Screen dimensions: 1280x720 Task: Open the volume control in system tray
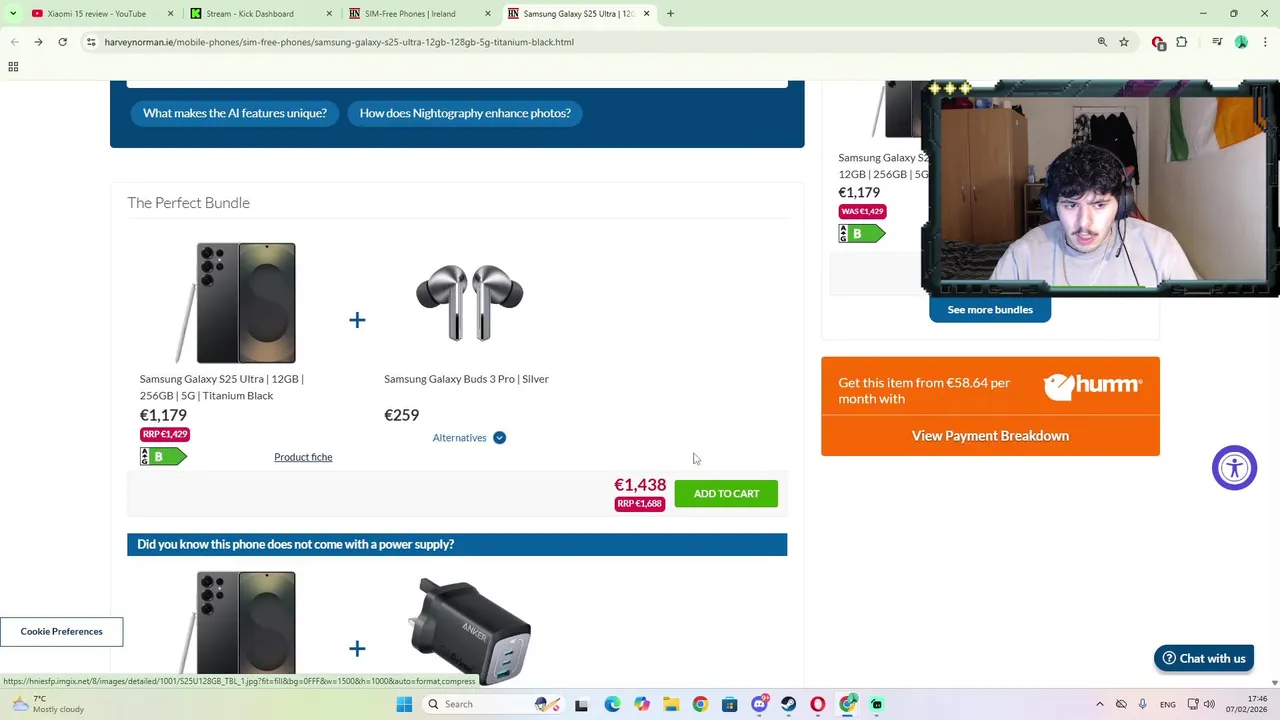(1209, 704)
